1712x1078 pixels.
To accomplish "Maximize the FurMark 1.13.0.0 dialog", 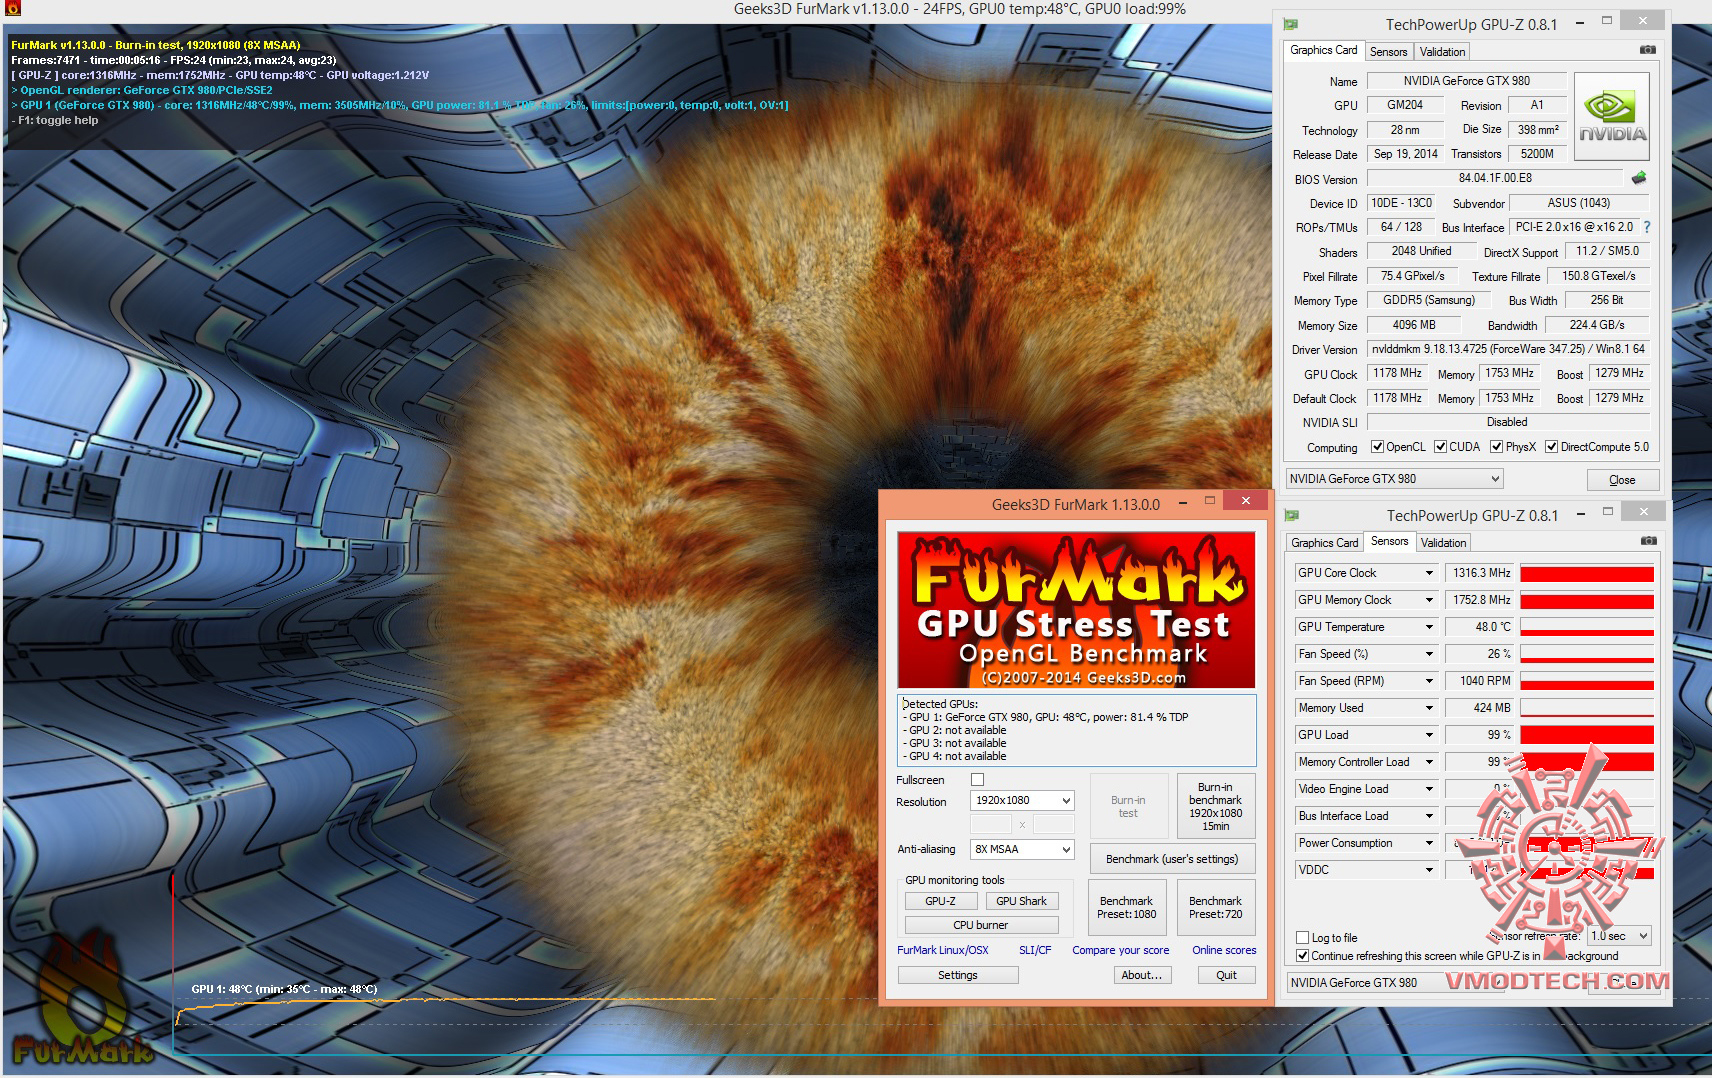I will tap(1209, 501).
